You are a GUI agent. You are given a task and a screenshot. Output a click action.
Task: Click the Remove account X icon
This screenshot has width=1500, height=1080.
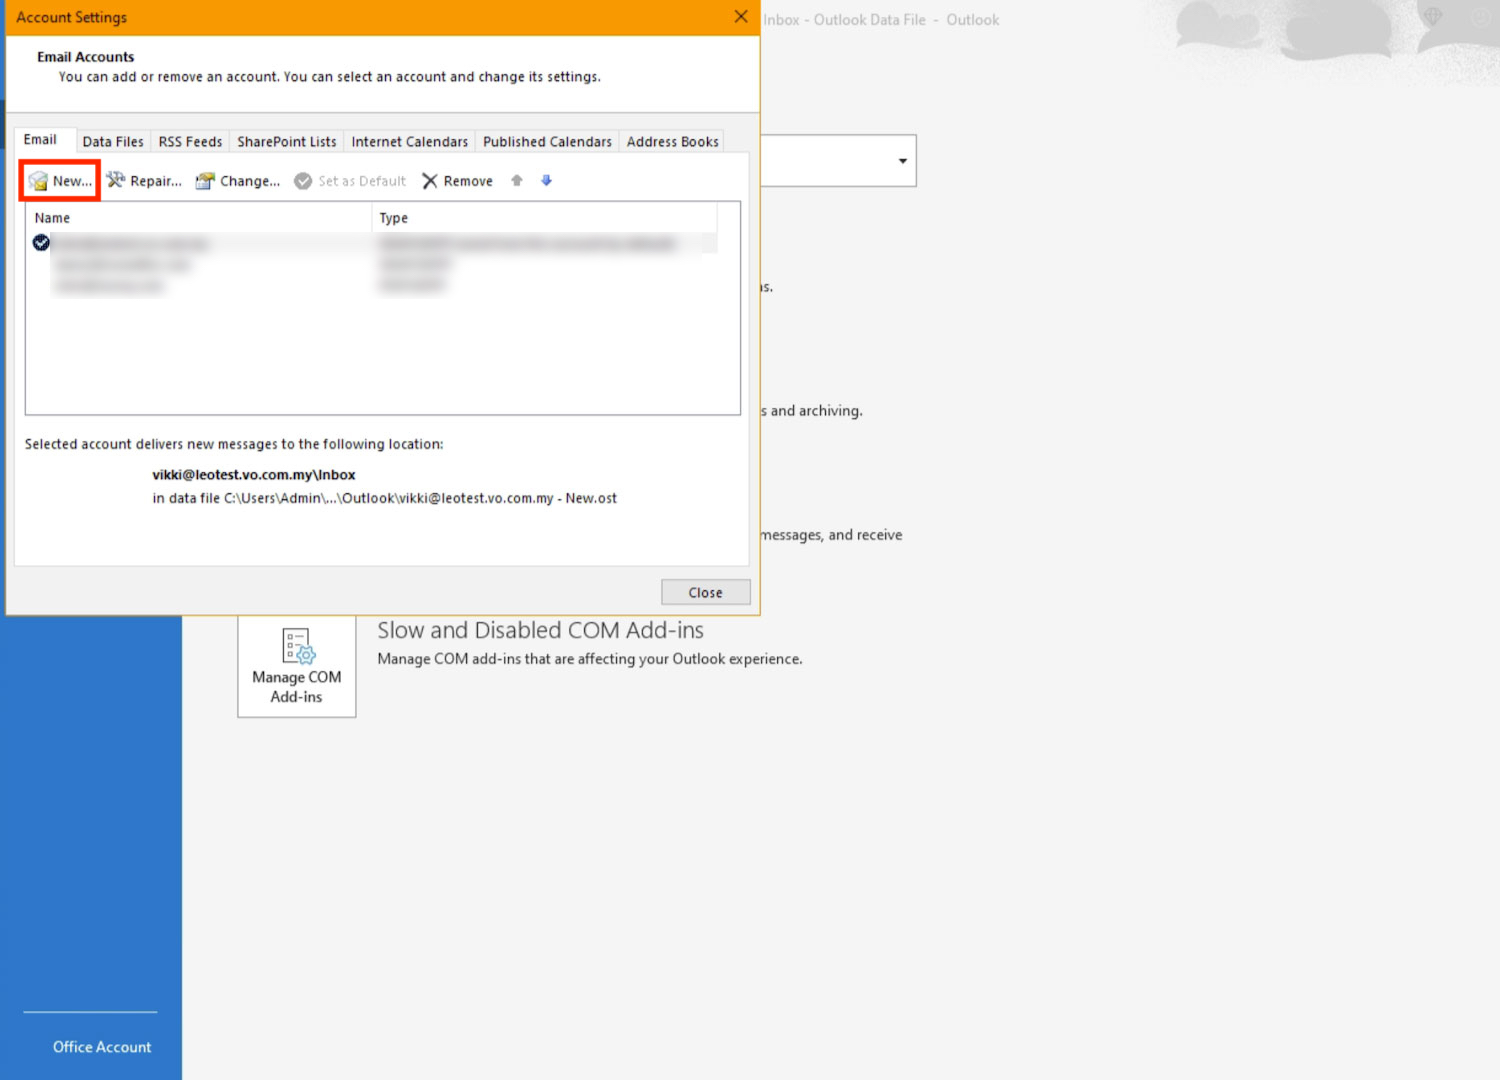pos(430,181)
